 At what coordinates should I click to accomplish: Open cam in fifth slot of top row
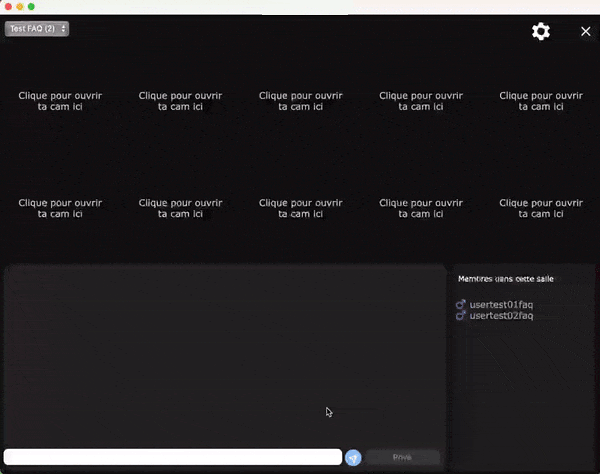[x=541, y=101]
